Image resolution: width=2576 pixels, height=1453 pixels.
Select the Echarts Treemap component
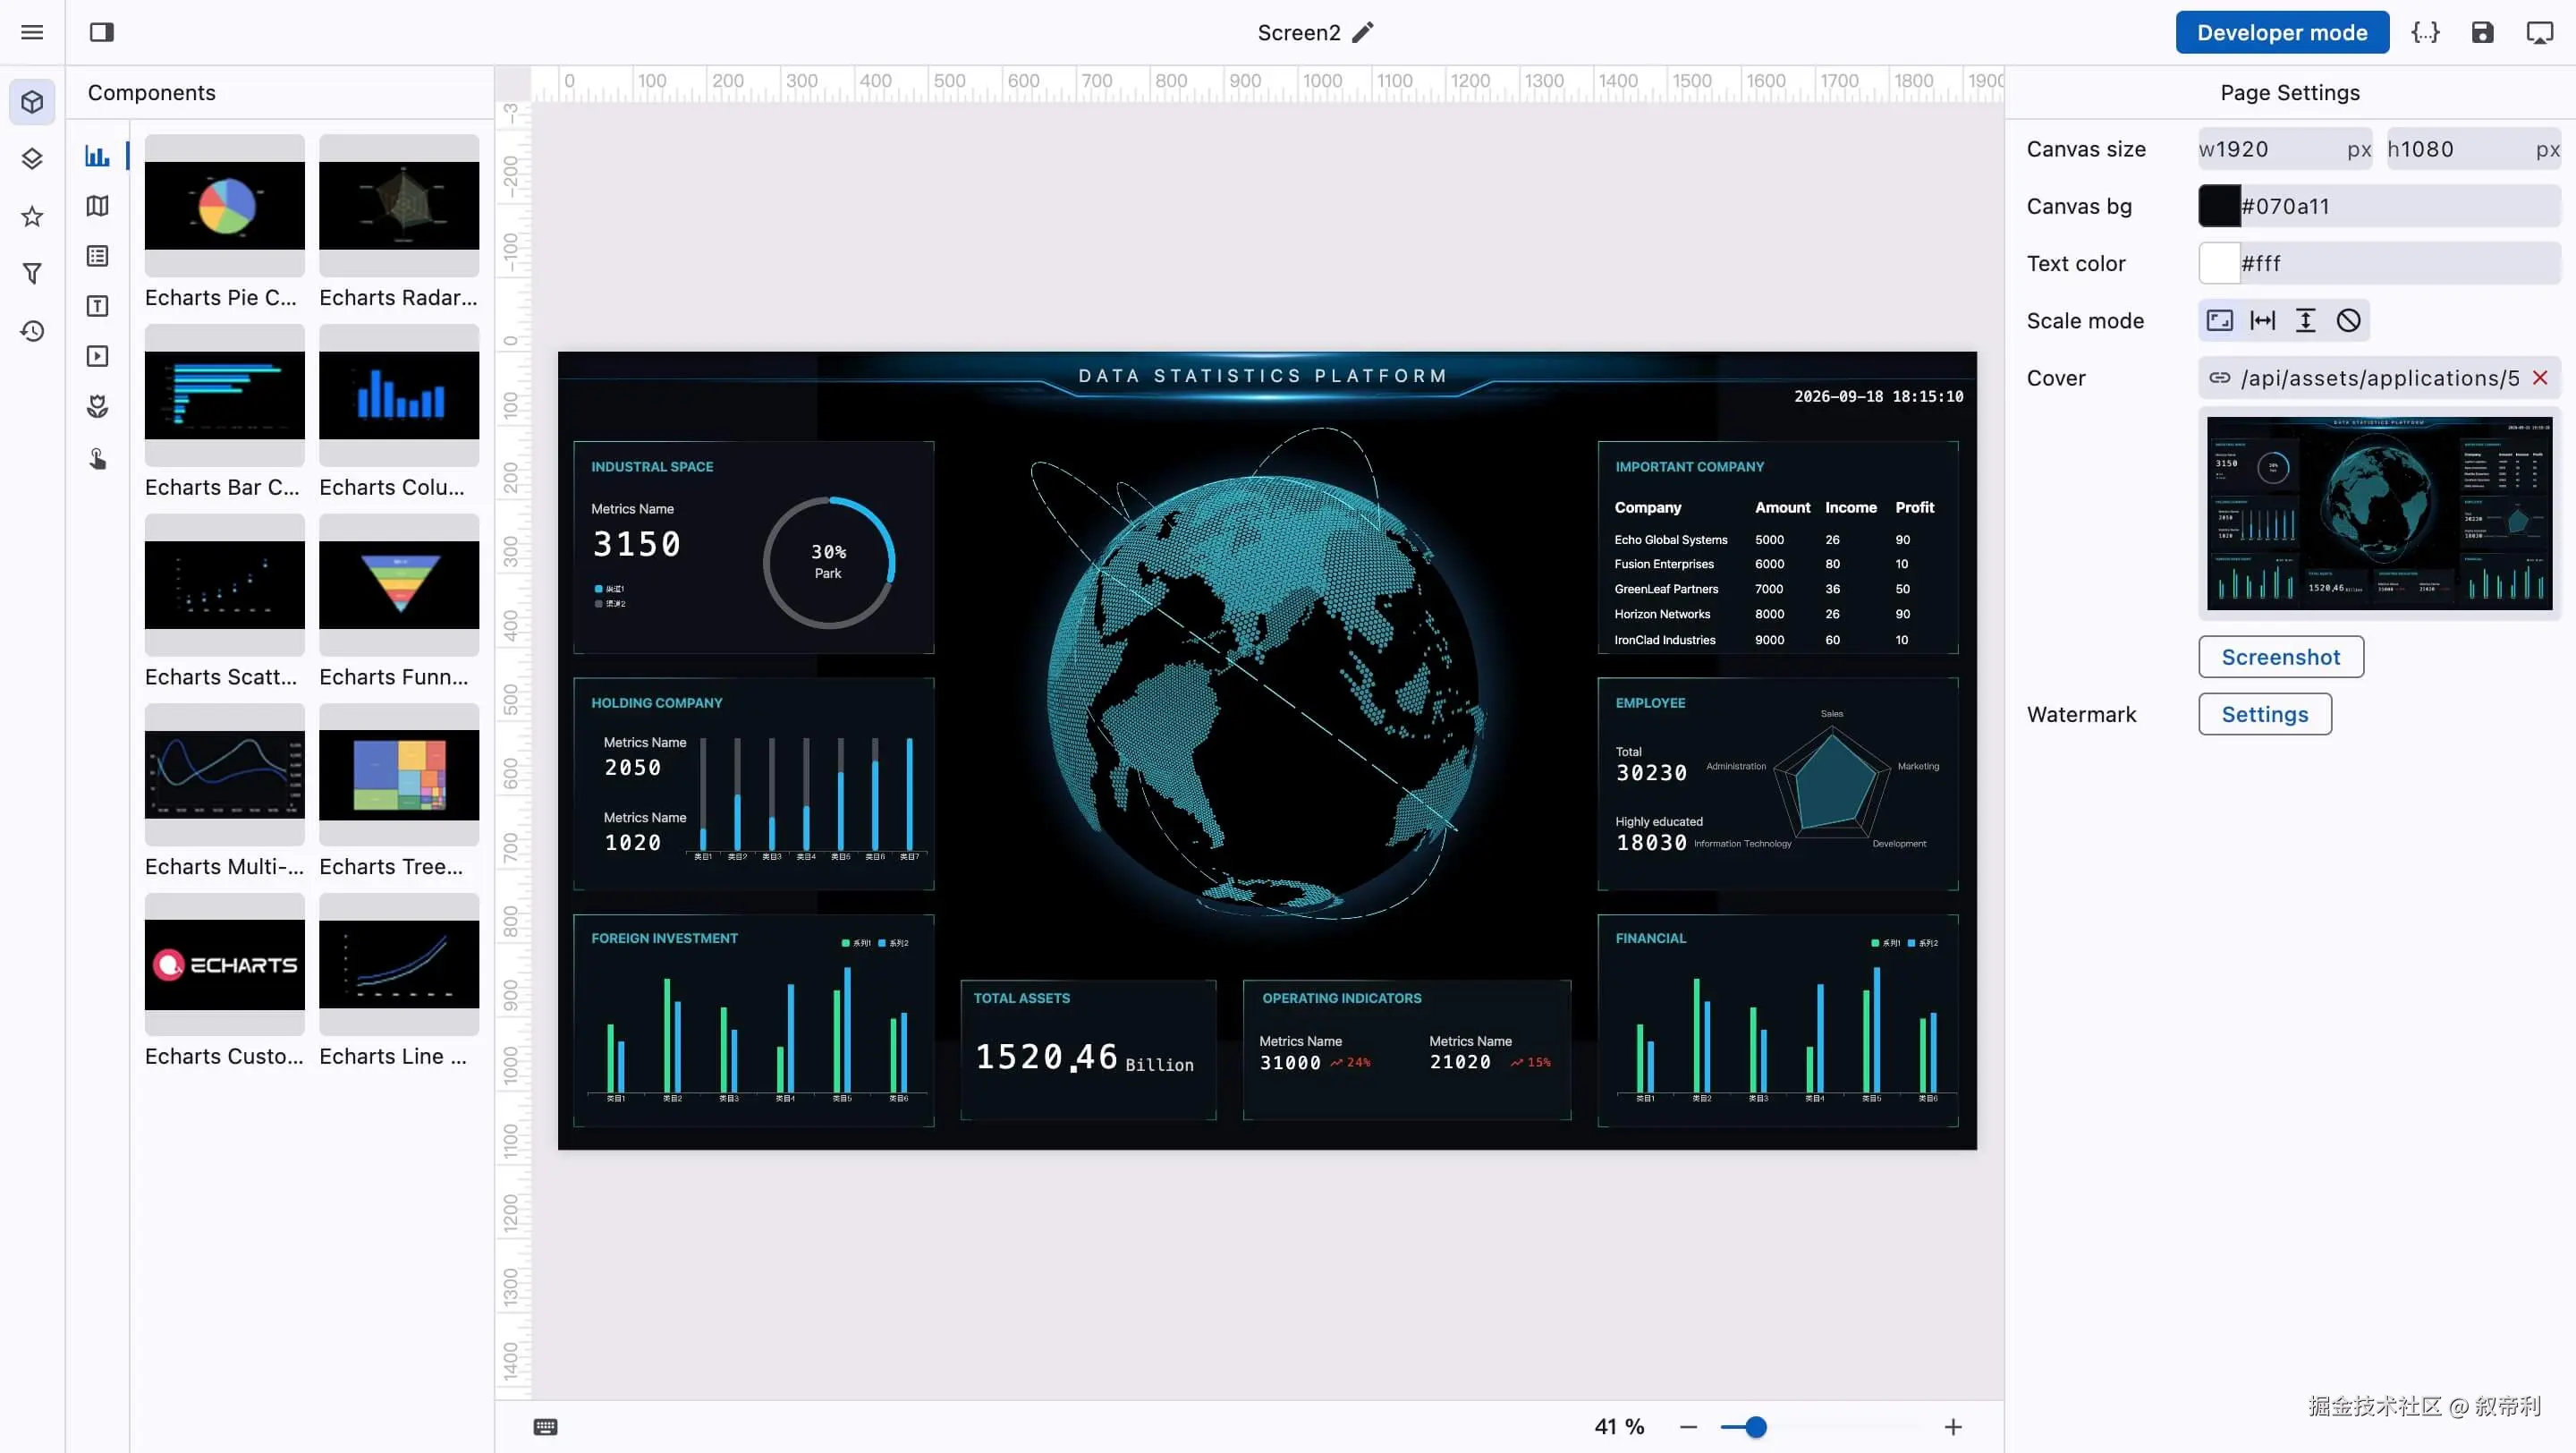[399, 792]
